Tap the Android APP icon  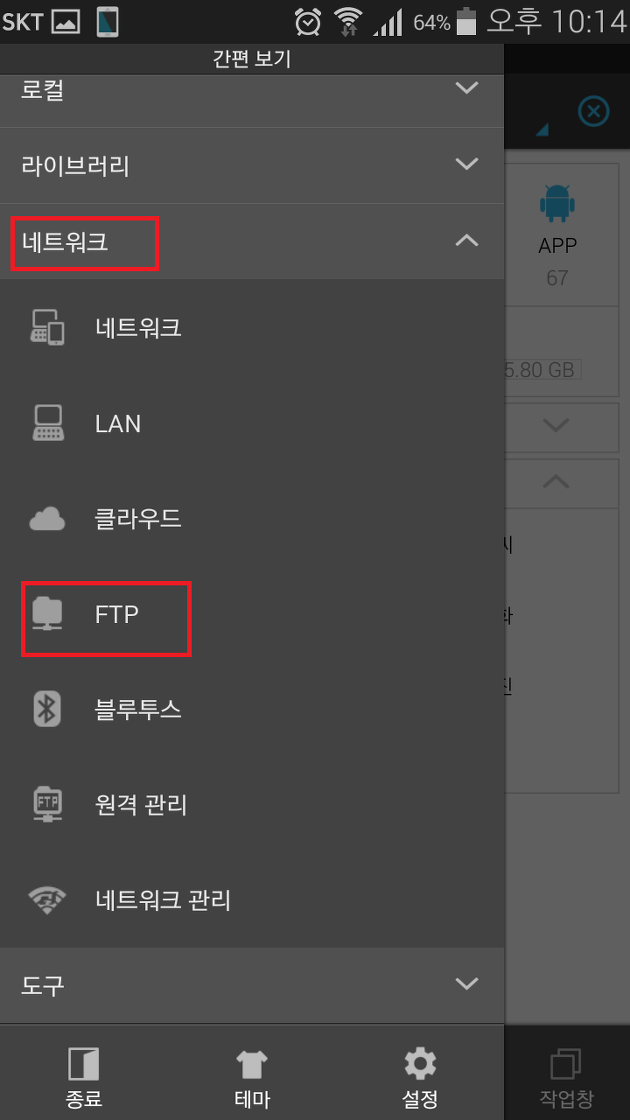click(557, 203)
